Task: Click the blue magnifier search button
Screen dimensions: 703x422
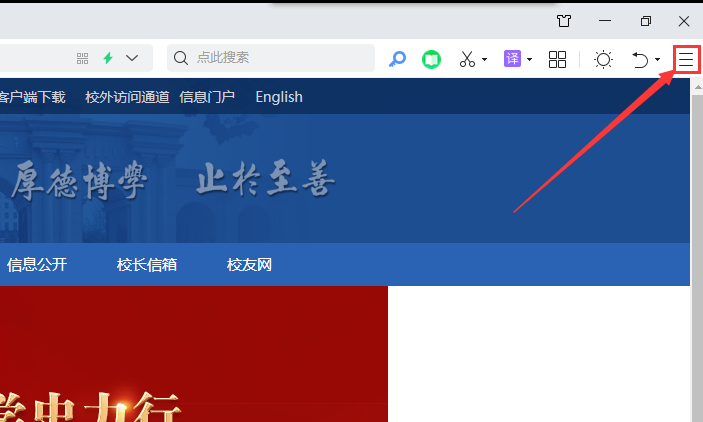Action: [398, 59]
